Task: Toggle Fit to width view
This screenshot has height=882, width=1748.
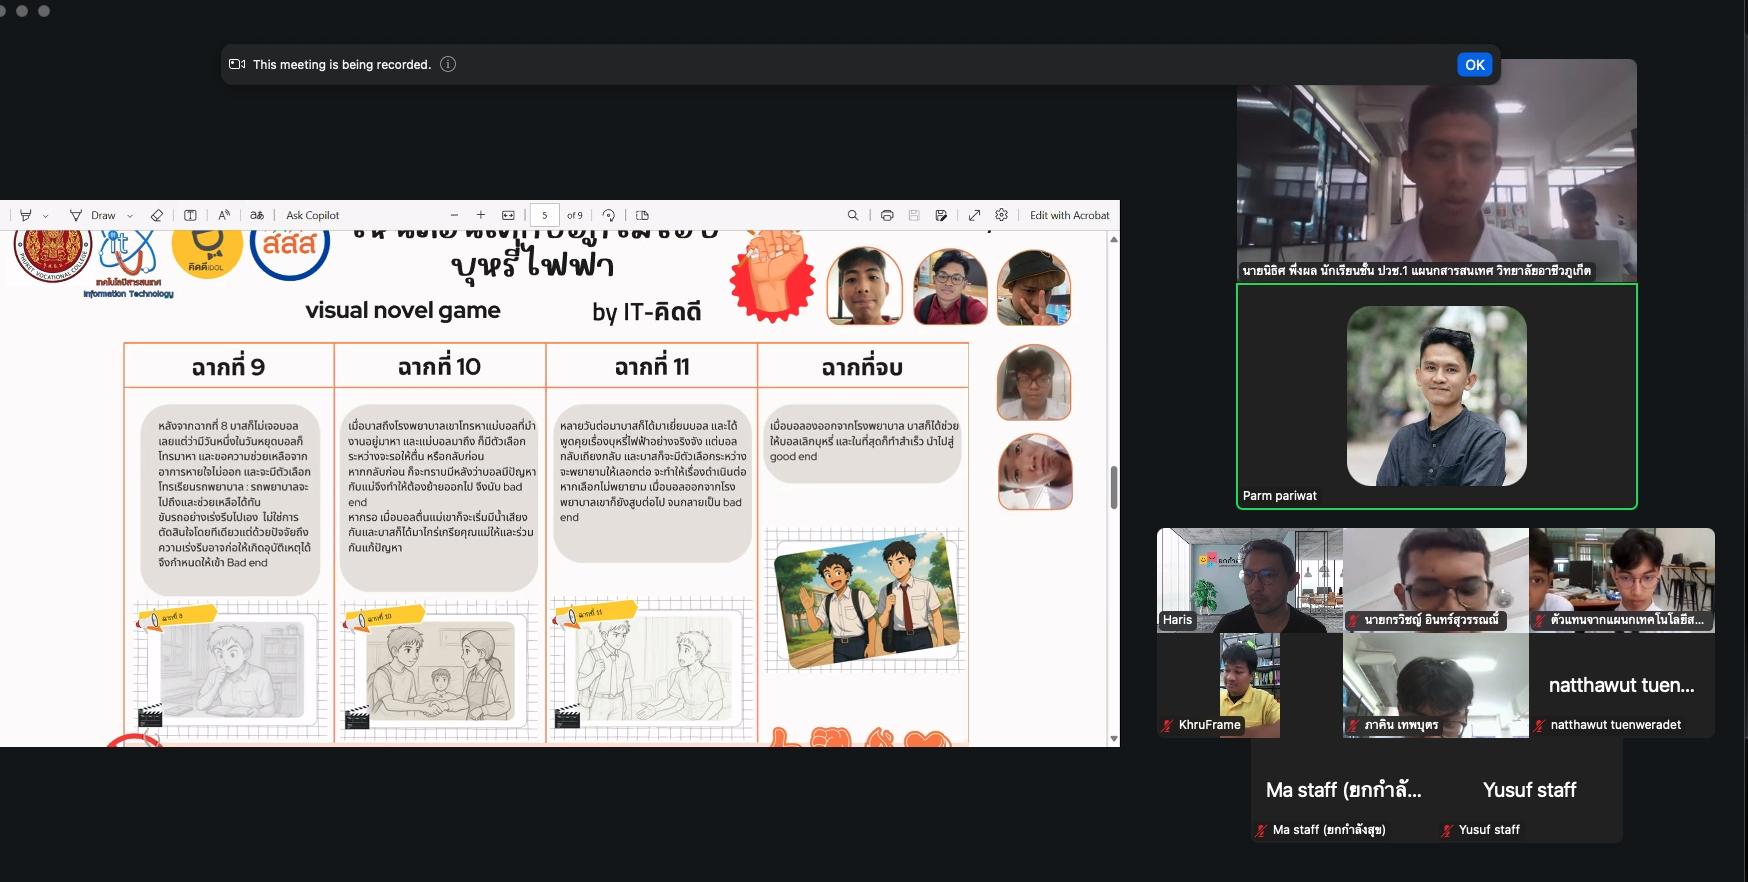Action: coord(508,215)
